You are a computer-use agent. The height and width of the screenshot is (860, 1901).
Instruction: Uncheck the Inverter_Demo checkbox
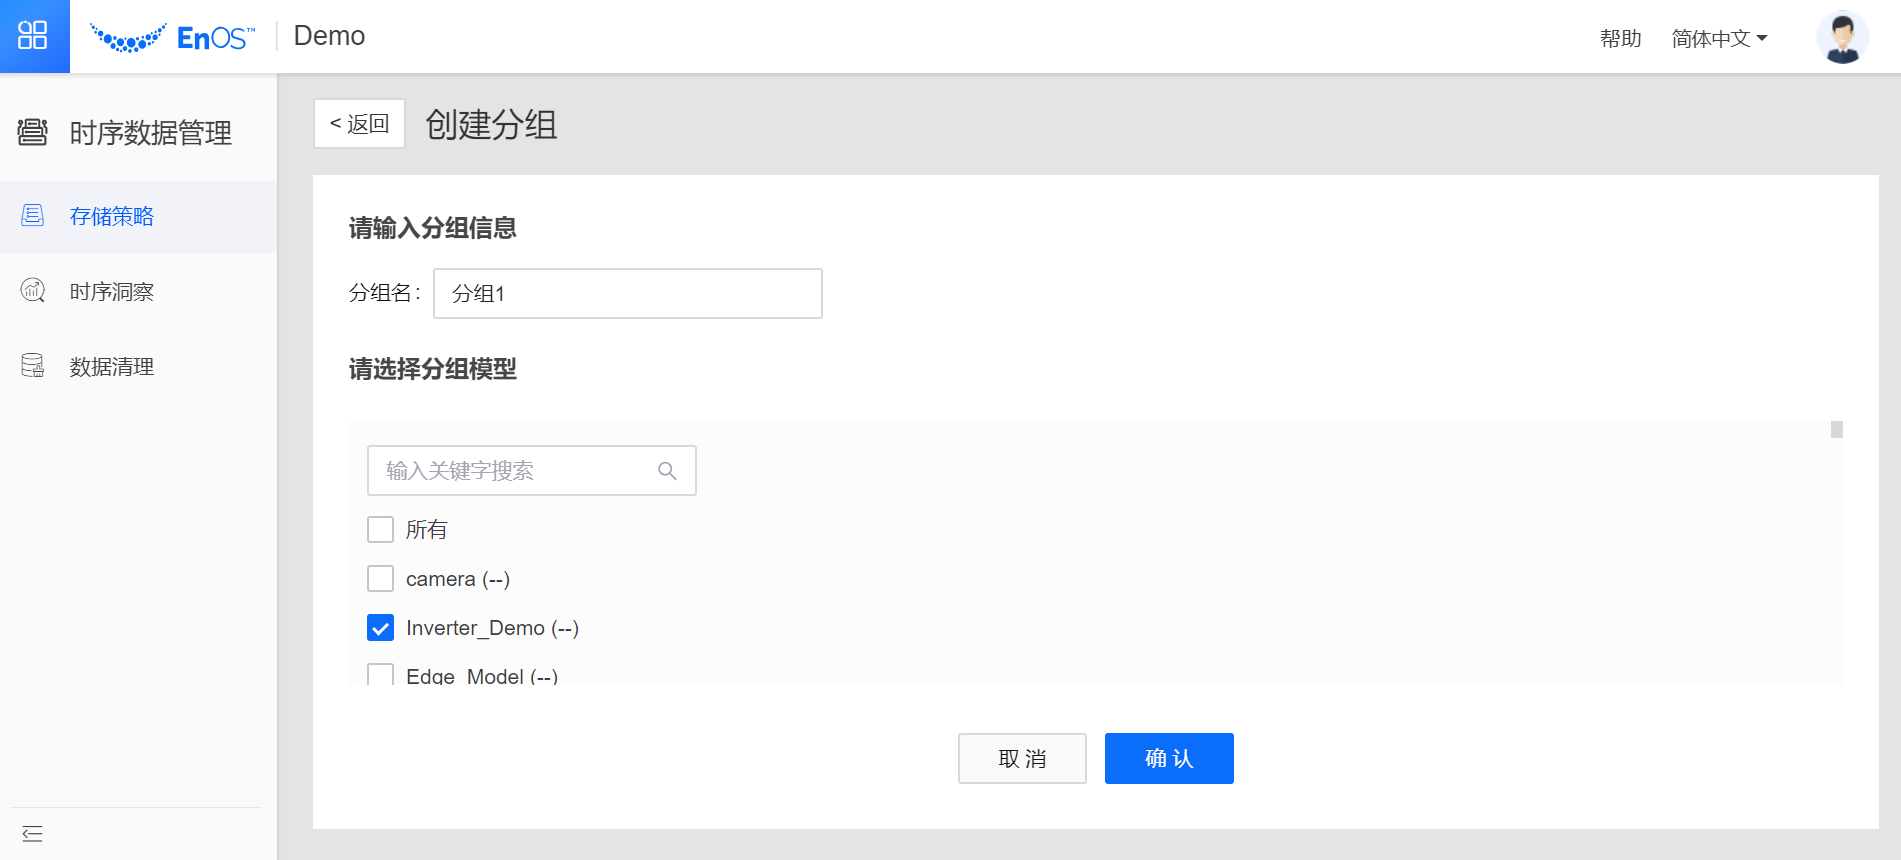[381, 628]
